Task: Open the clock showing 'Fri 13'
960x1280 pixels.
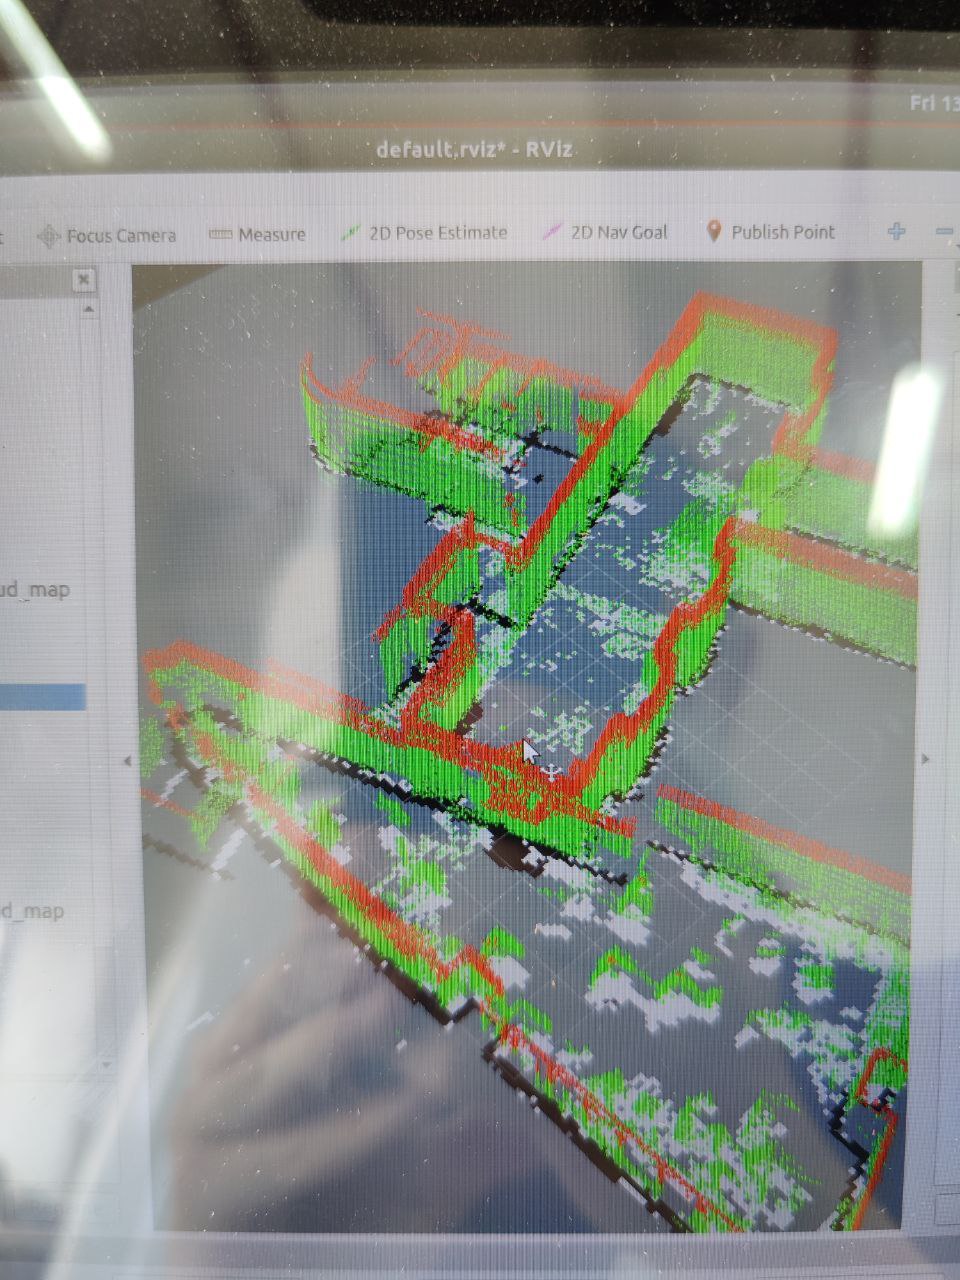Action: pos(934,102)
